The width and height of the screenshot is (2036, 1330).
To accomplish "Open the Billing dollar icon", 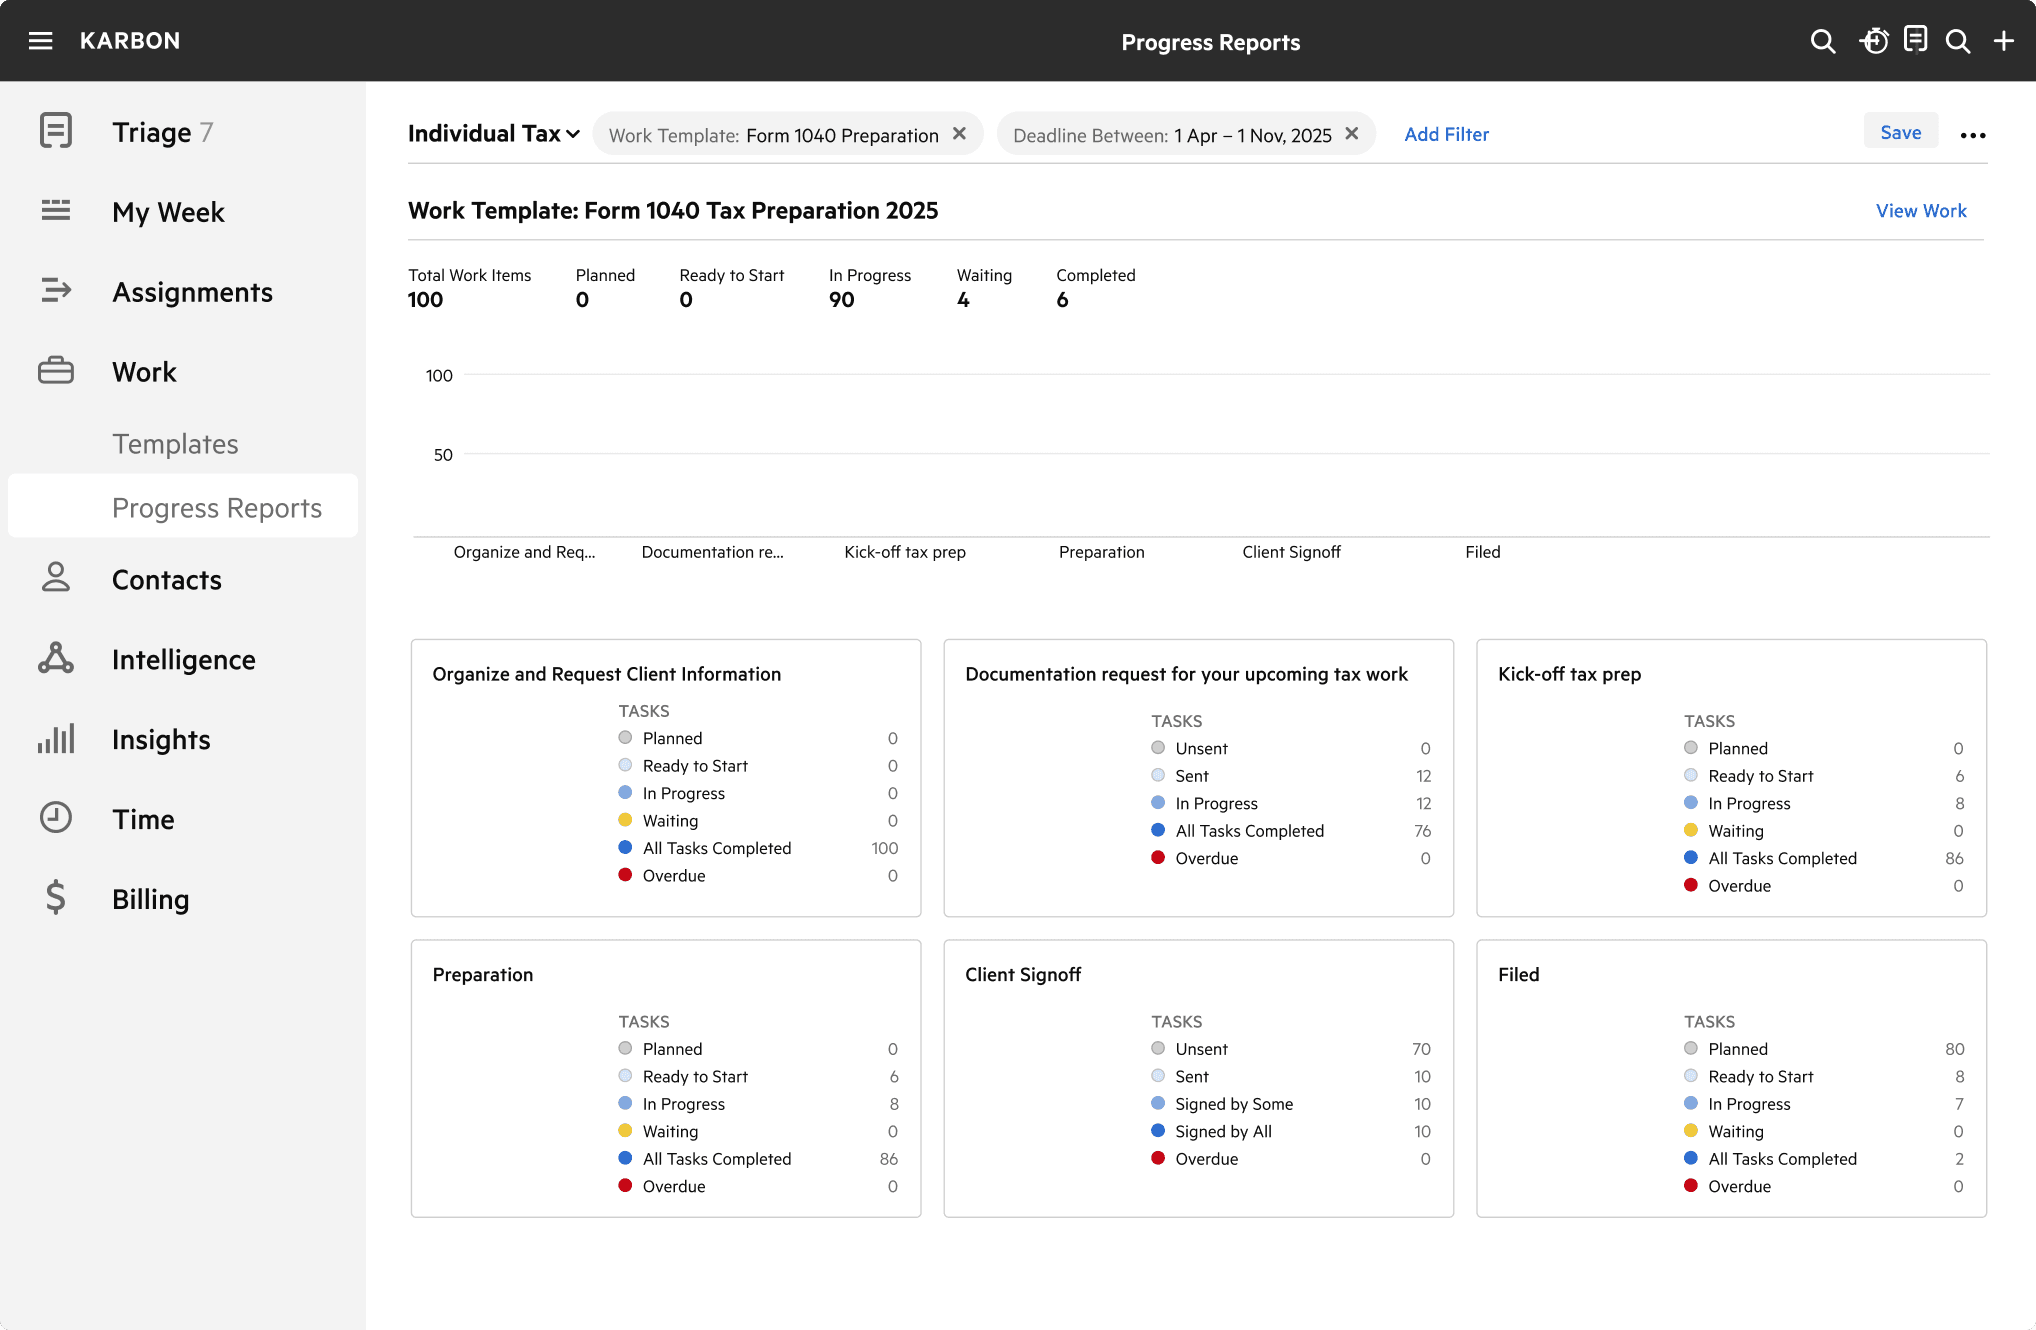I will 55,899.
